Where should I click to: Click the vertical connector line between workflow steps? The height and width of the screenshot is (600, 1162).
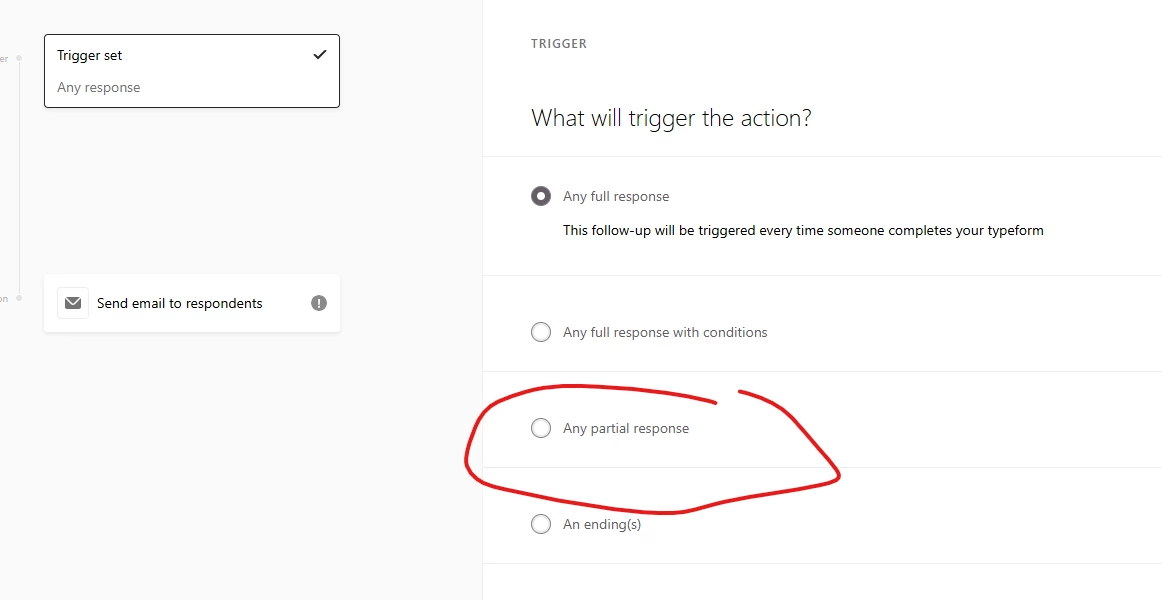coord(19,180)
